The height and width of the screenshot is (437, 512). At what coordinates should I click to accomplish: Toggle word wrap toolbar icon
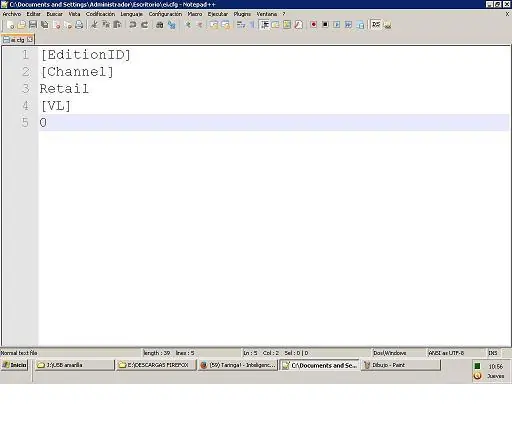pos(241,25)
